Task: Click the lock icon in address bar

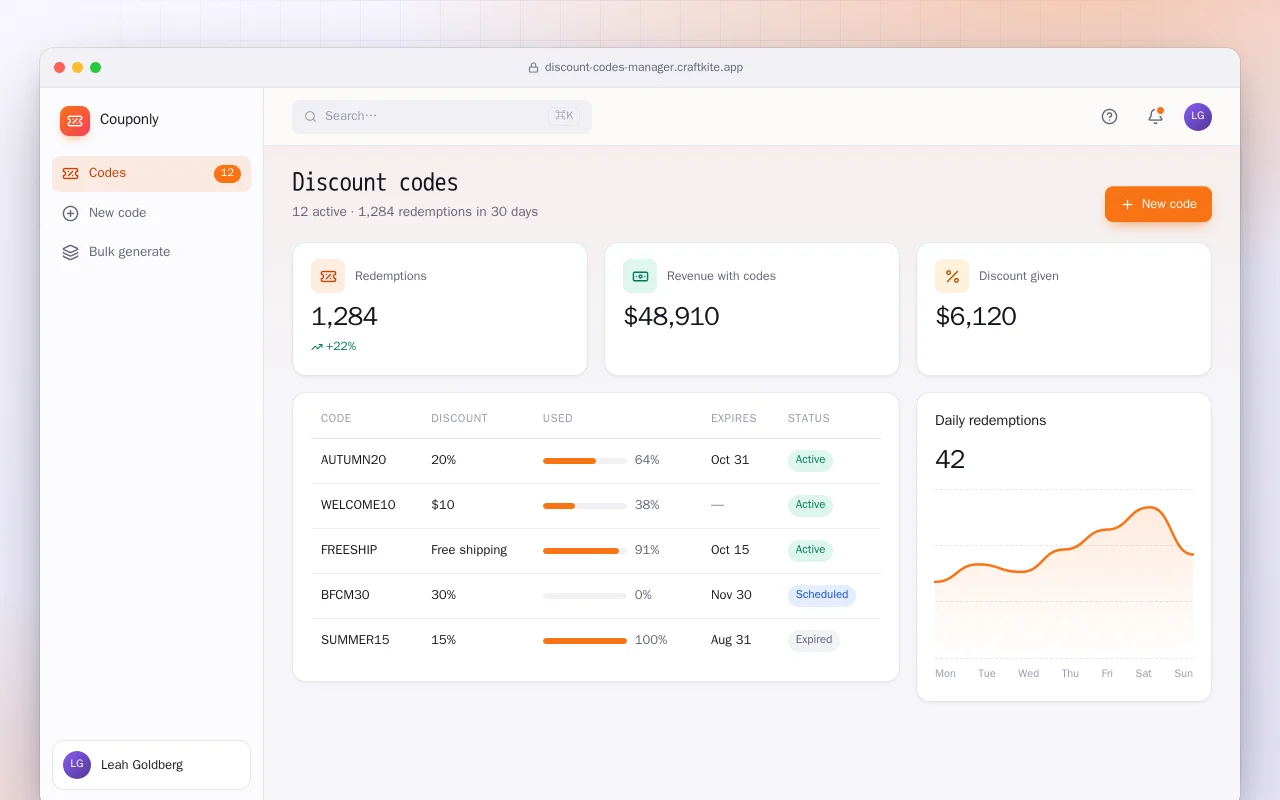Action: 533,68
